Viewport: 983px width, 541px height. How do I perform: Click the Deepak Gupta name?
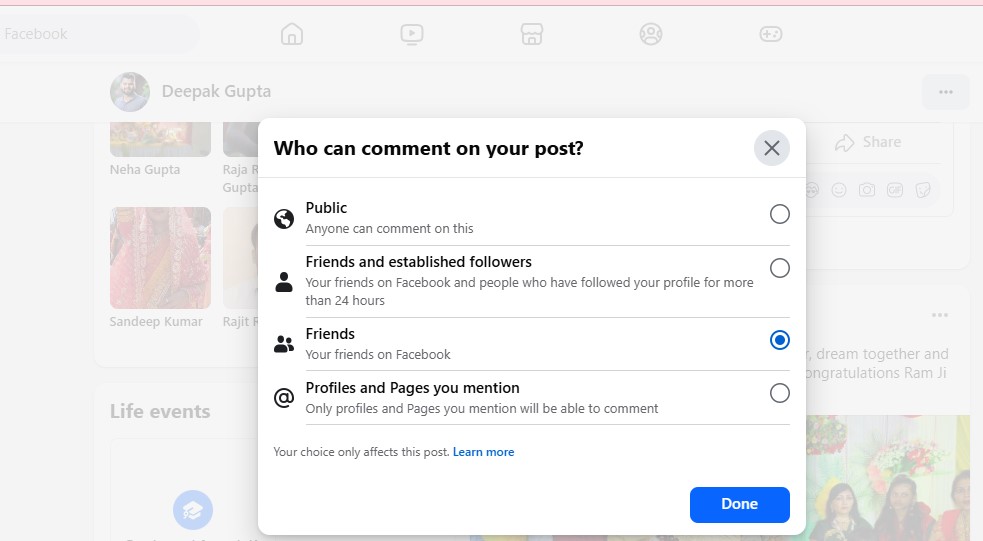point(216,92)
